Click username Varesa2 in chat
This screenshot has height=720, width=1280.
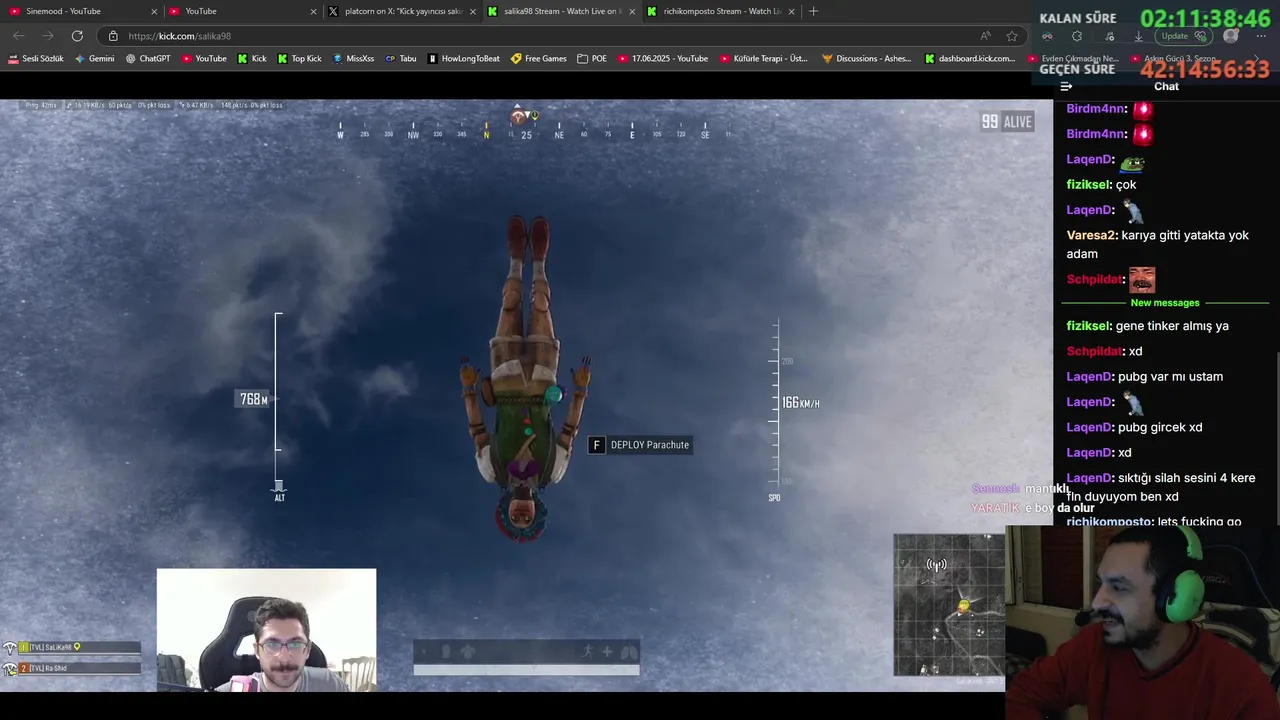1090,235
